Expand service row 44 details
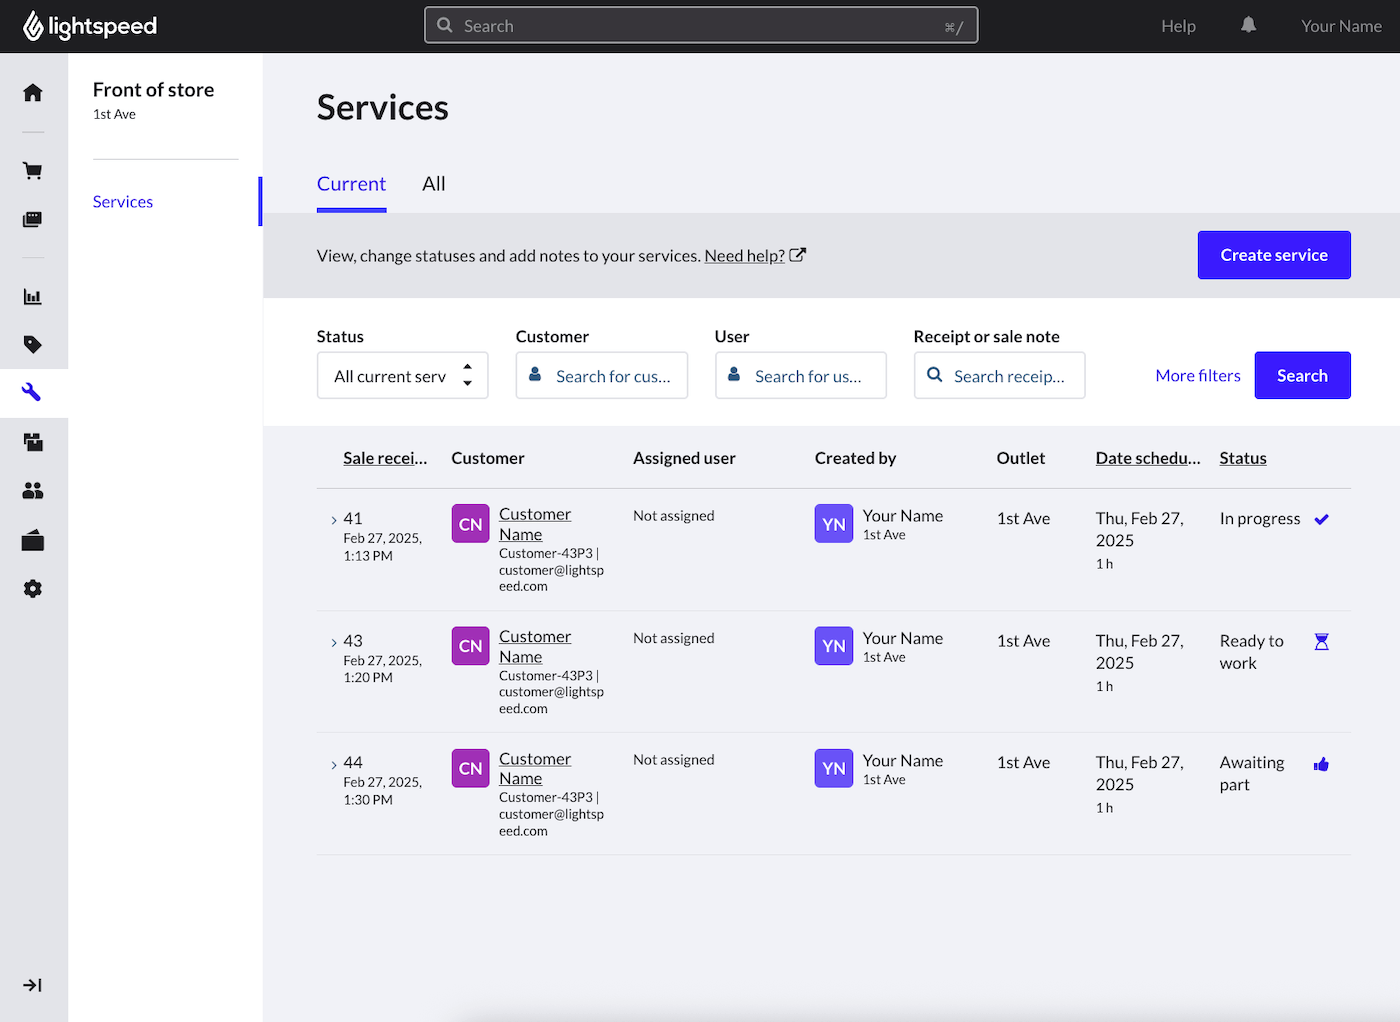 pyautogui.click(x=333, y=762)
